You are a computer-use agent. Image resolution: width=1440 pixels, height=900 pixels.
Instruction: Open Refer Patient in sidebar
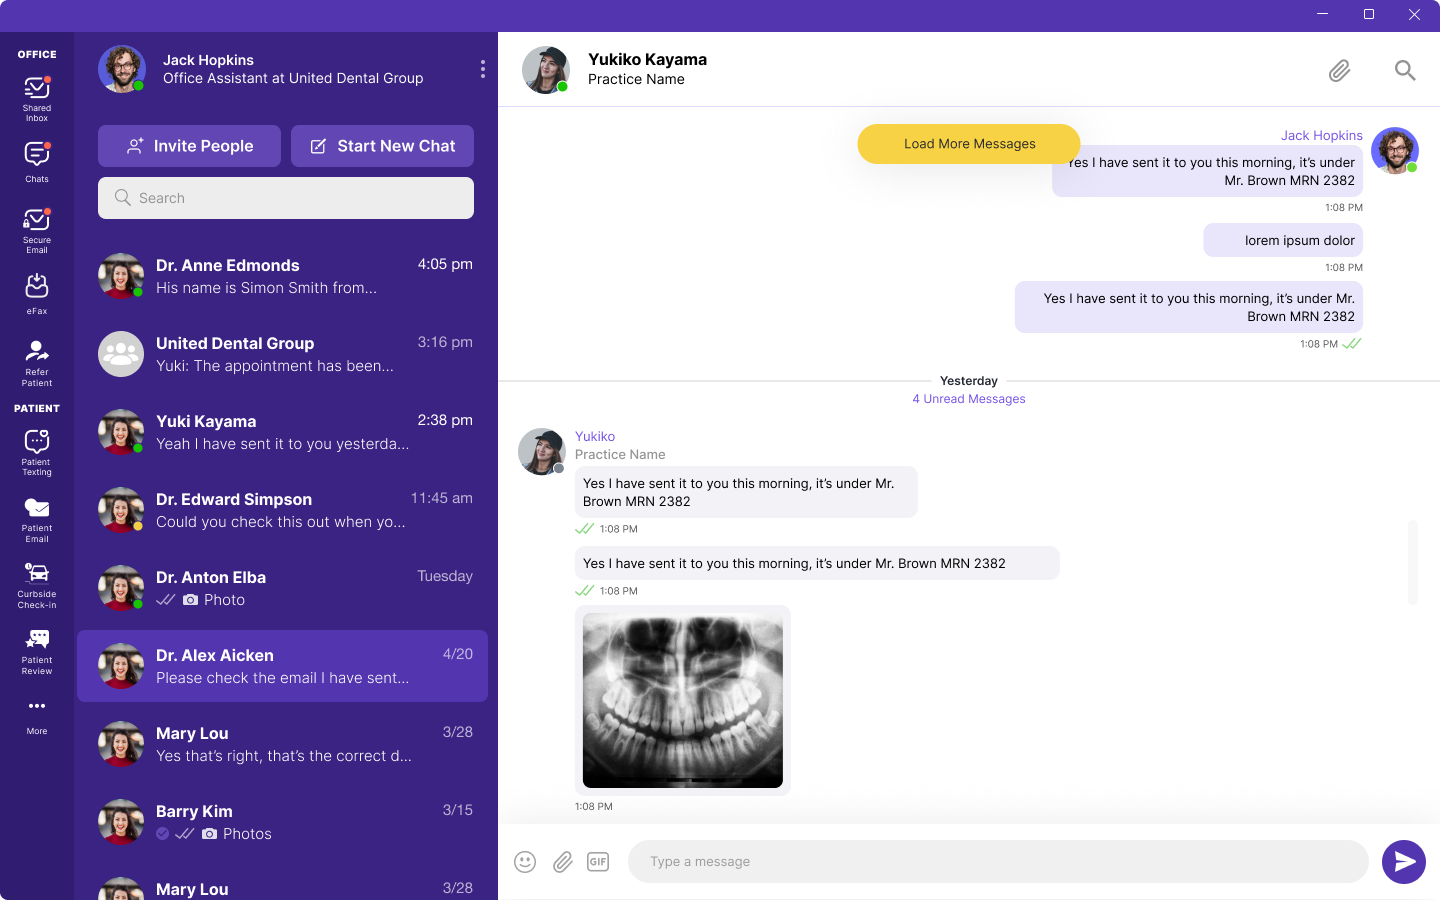pos(37,362)
